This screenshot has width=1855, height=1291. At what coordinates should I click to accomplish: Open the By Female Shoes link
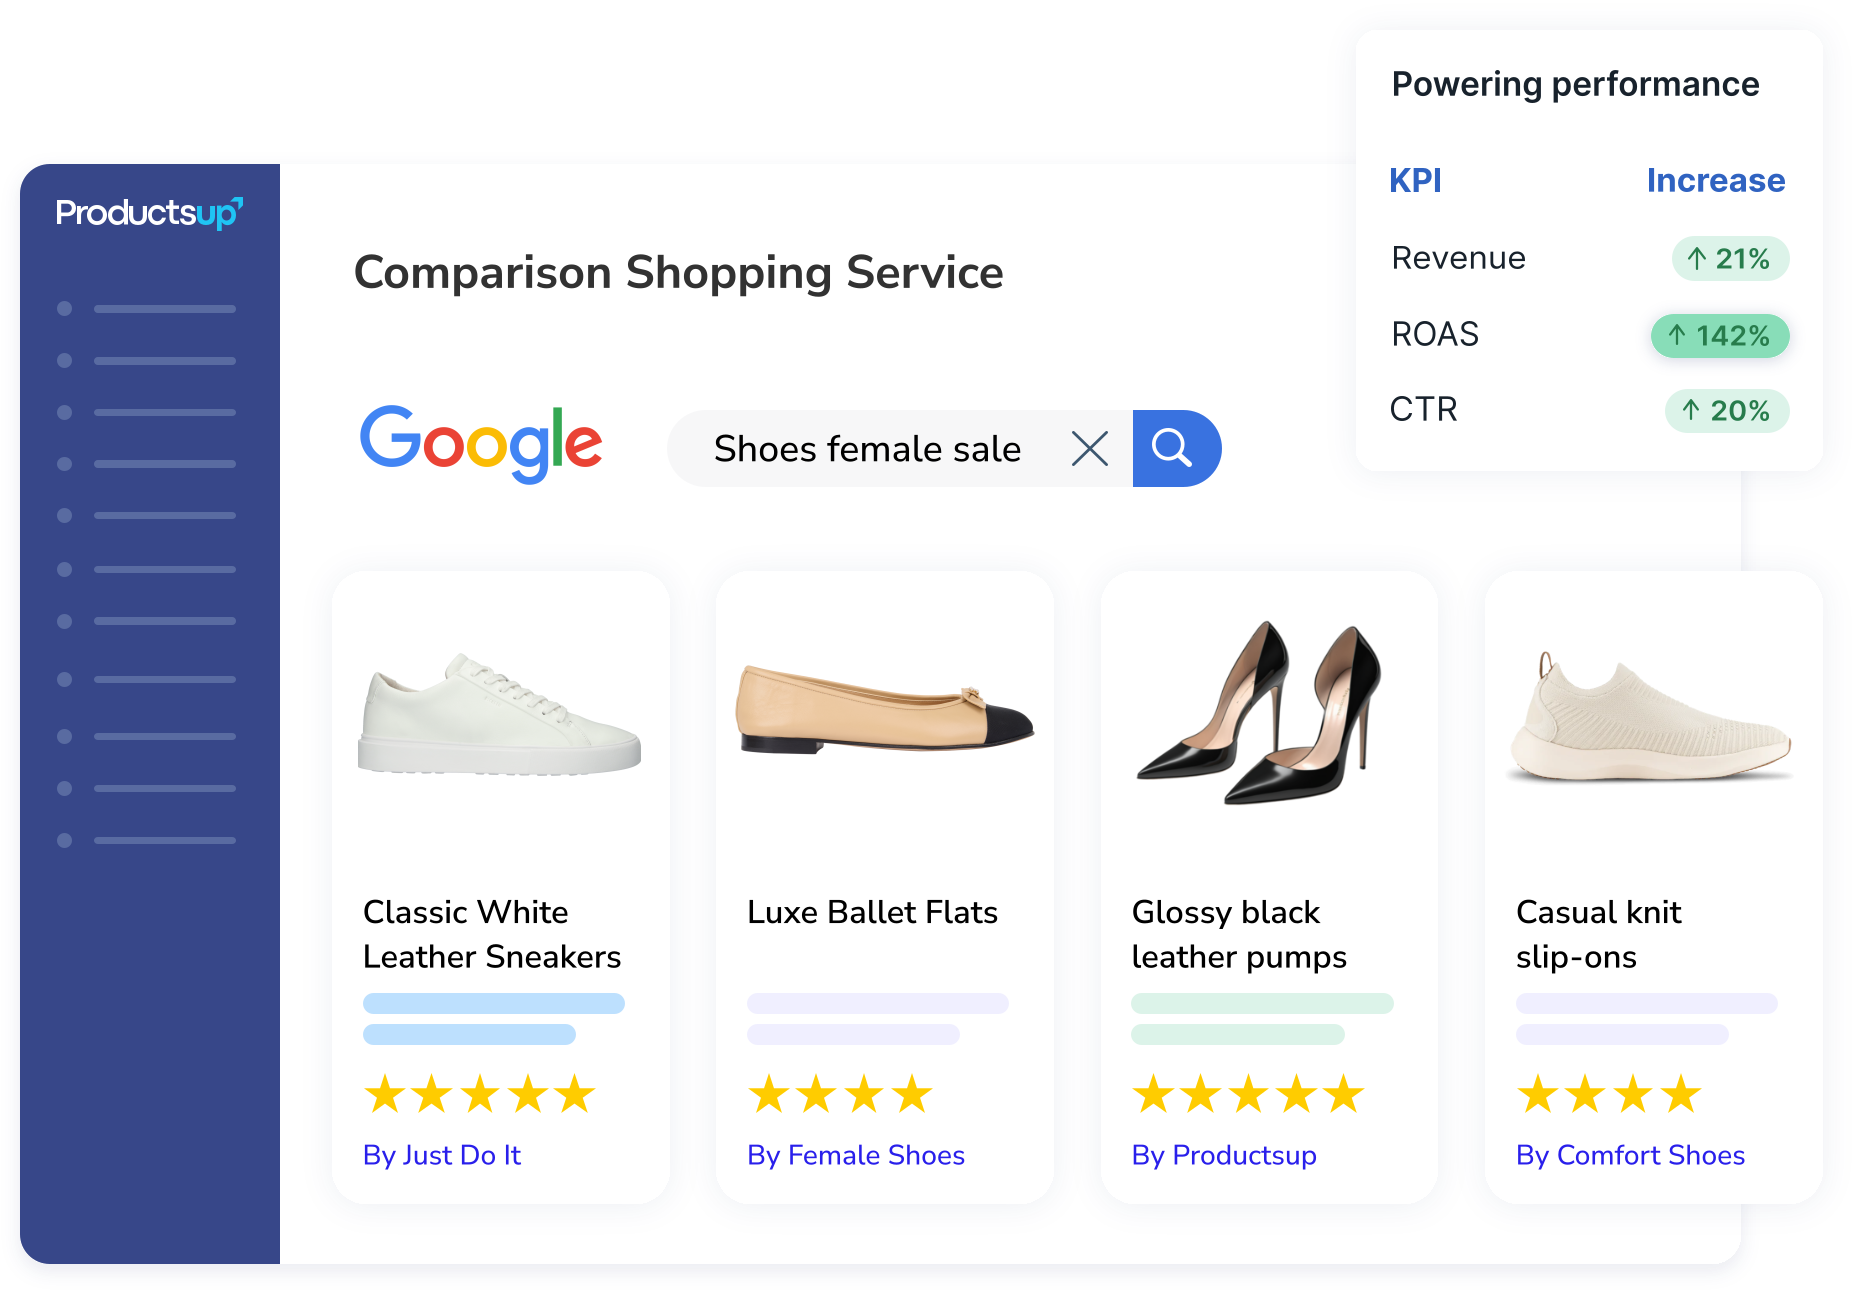(856, 1155)
